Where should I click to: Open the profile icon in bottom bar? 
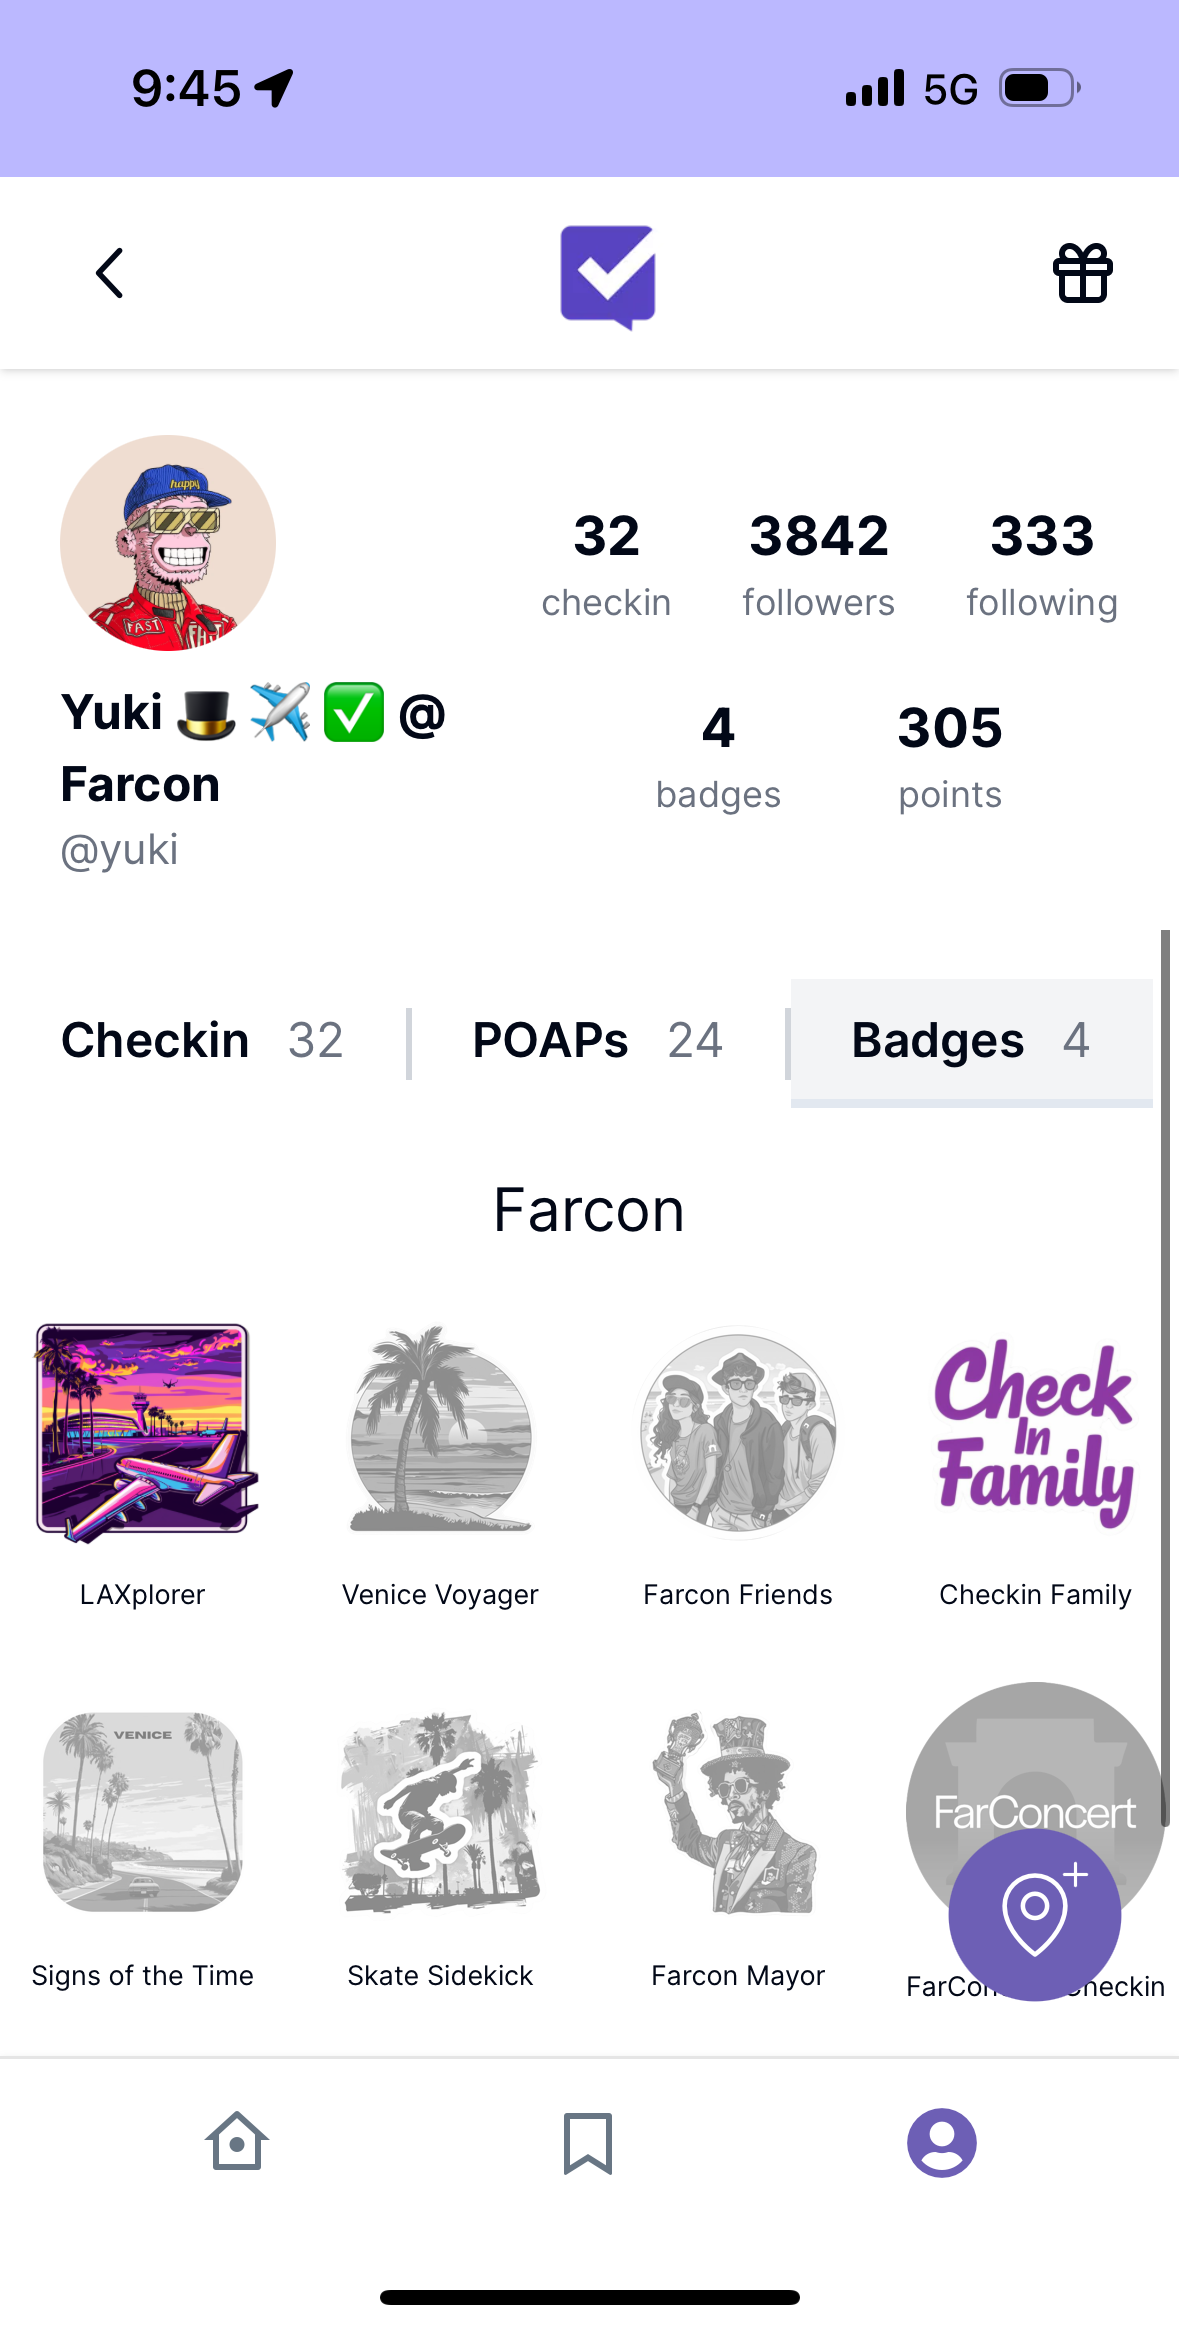tap(941, 2142)
